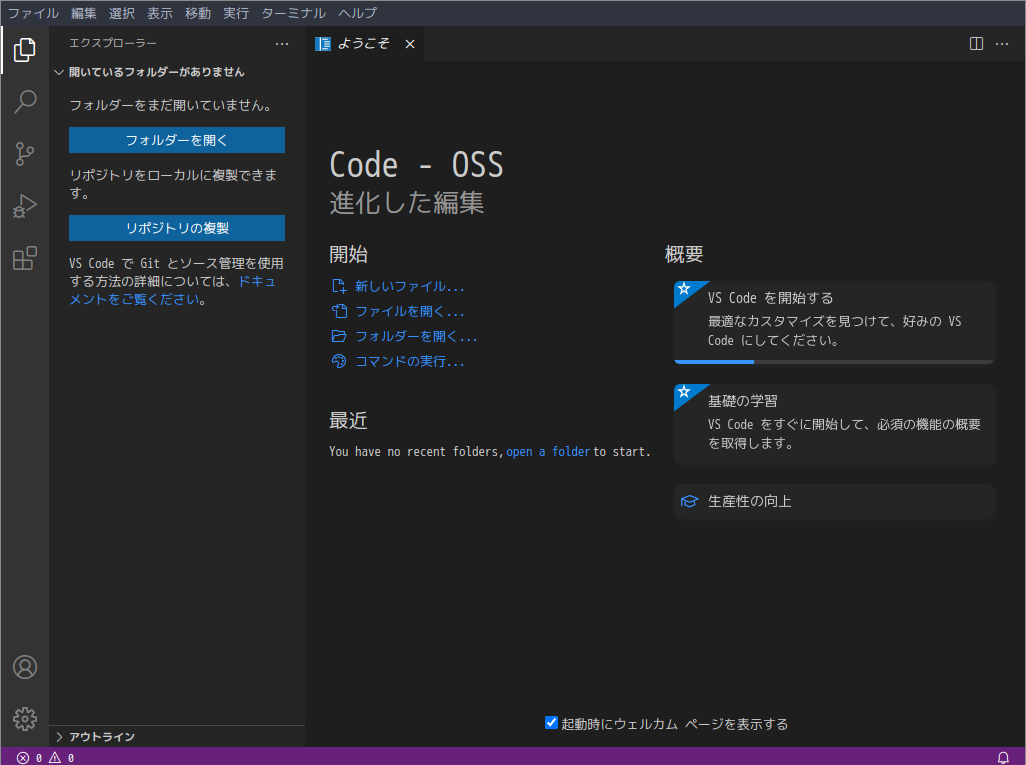1026x765 pixels.
Task: Click the folder icon beside フォルダーを開く link
Action: tap(339, 336)
